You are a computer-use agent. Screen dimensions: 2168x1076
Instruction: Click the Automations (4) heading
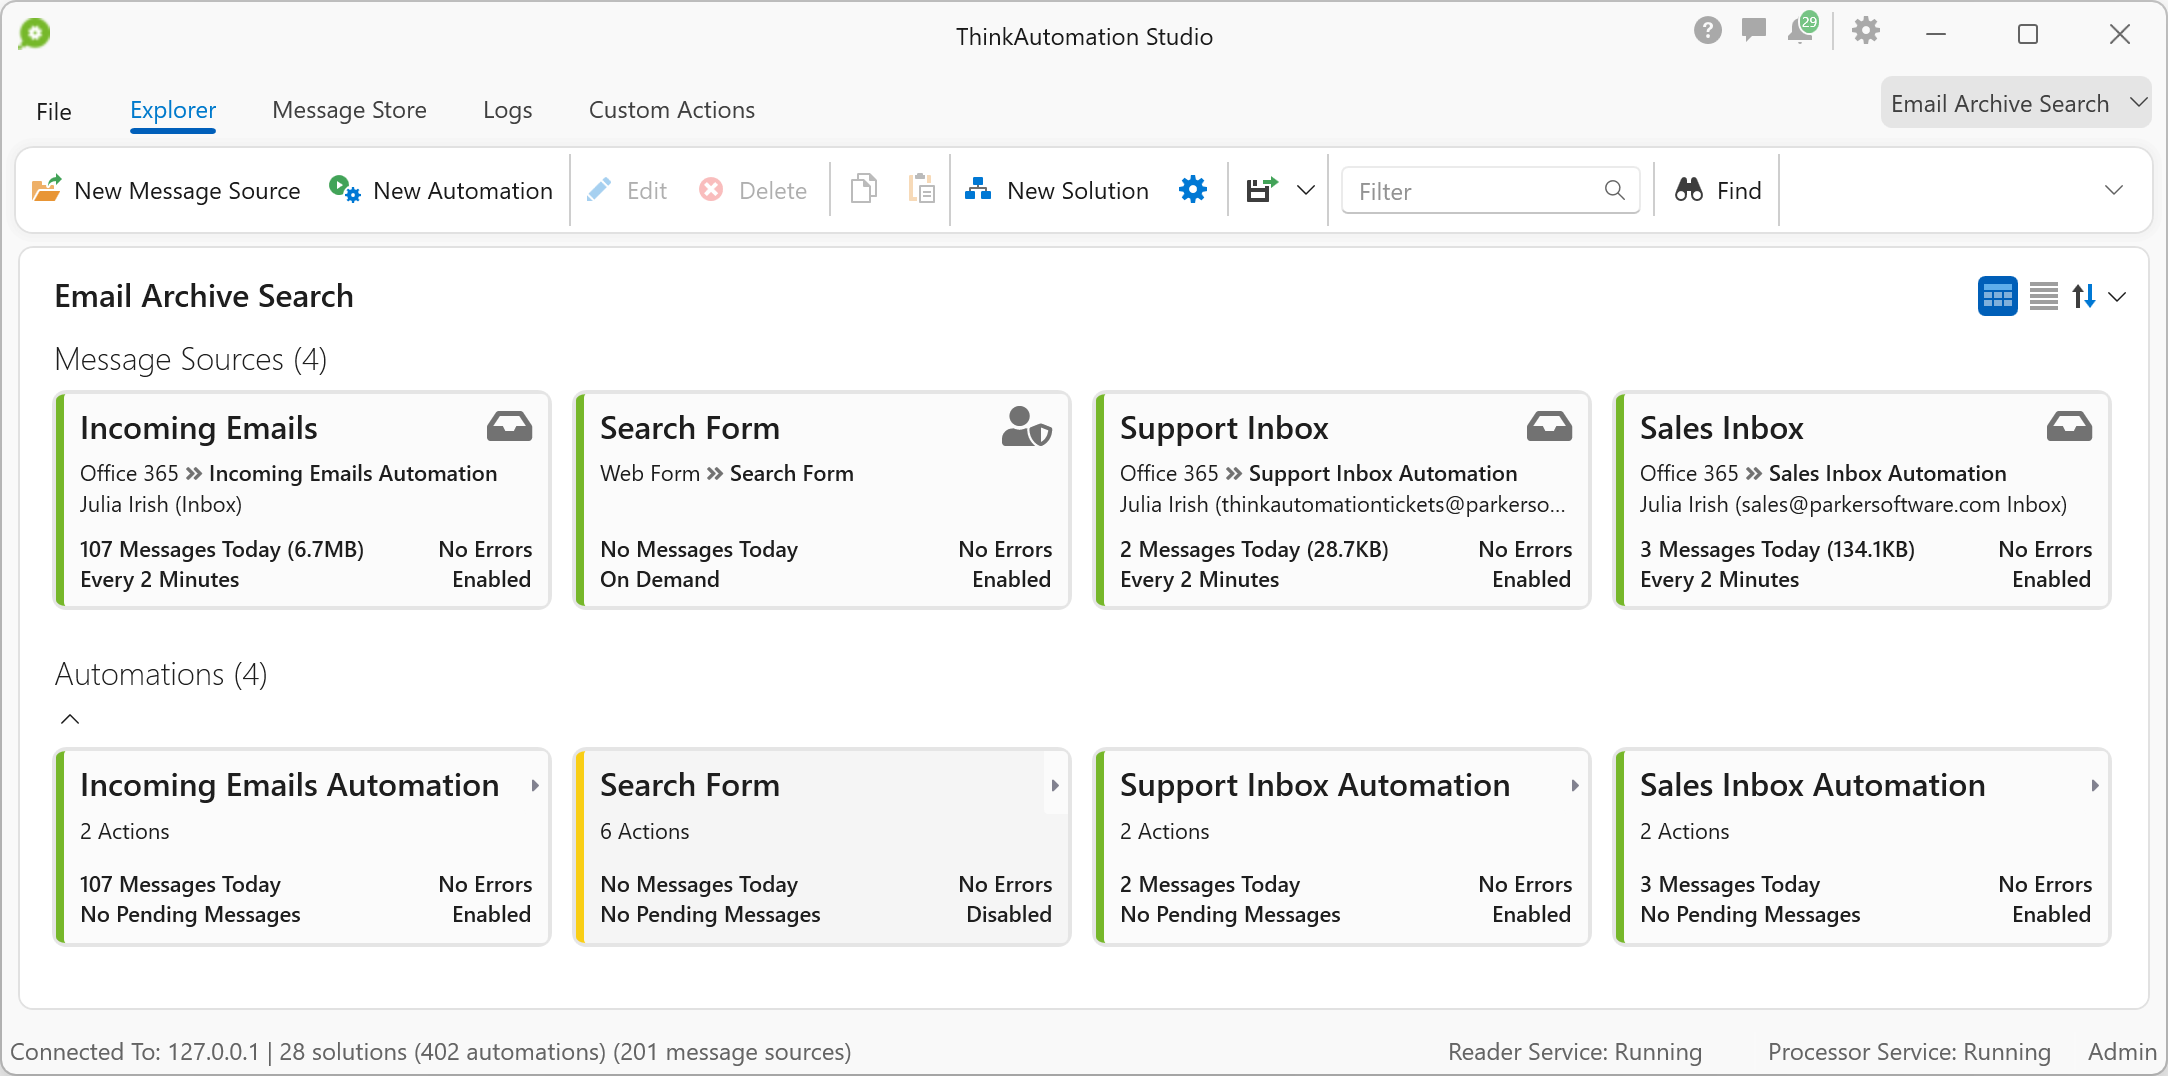click(x=161, y=674)
